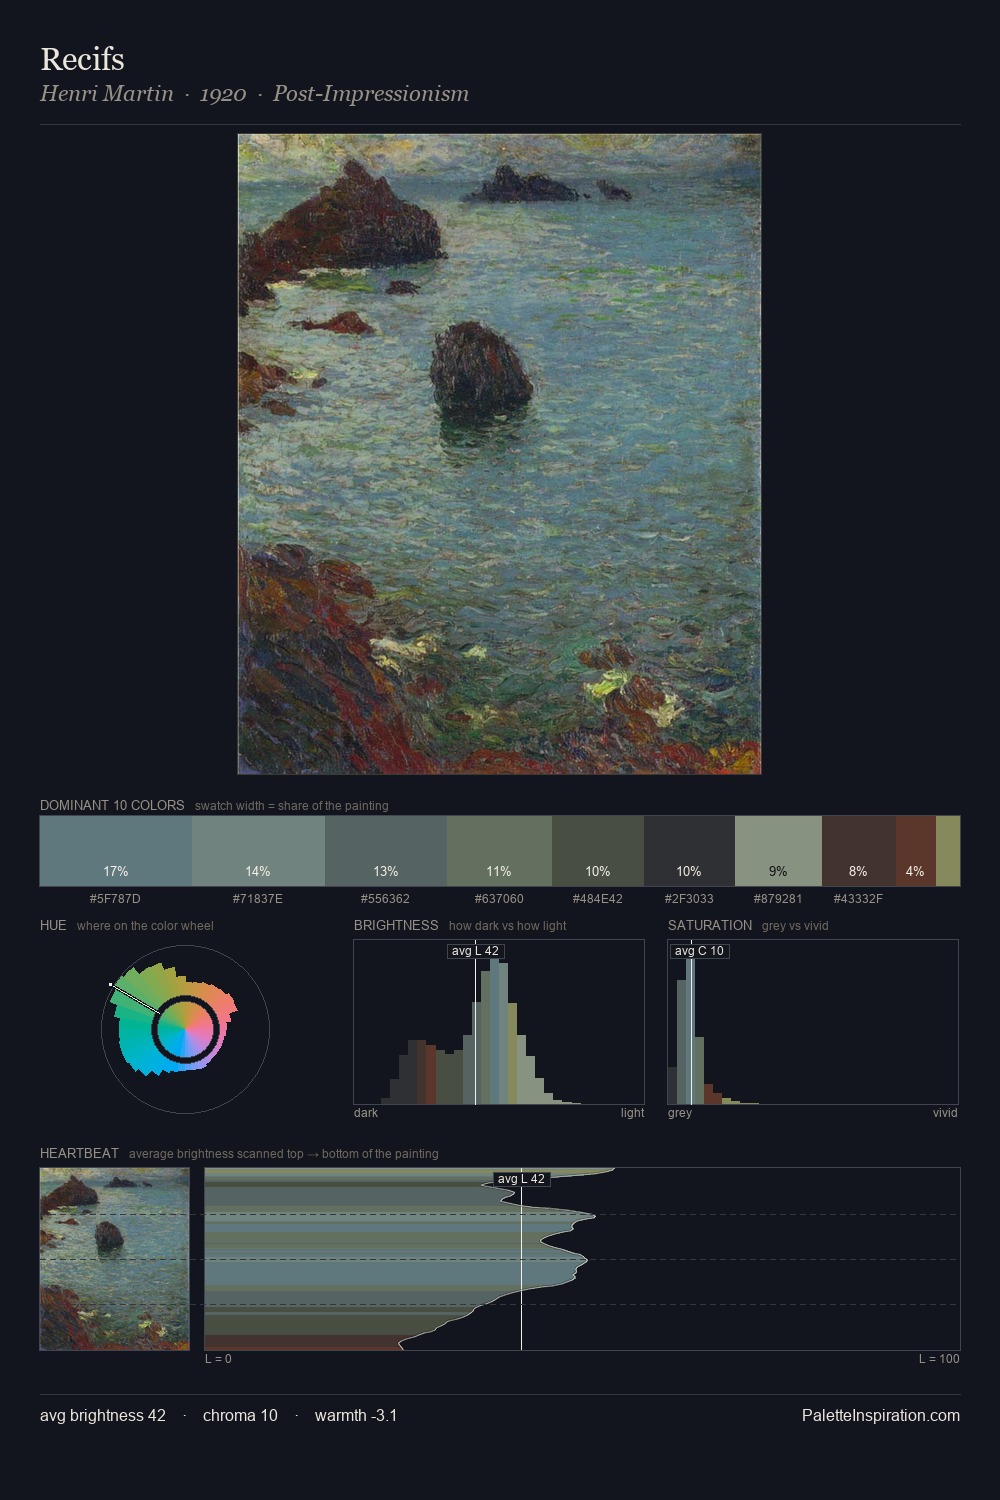Click the small painting thumbnail in Heartbeat
This screenshot has width=1000, height=1500.
[115, 1259]
